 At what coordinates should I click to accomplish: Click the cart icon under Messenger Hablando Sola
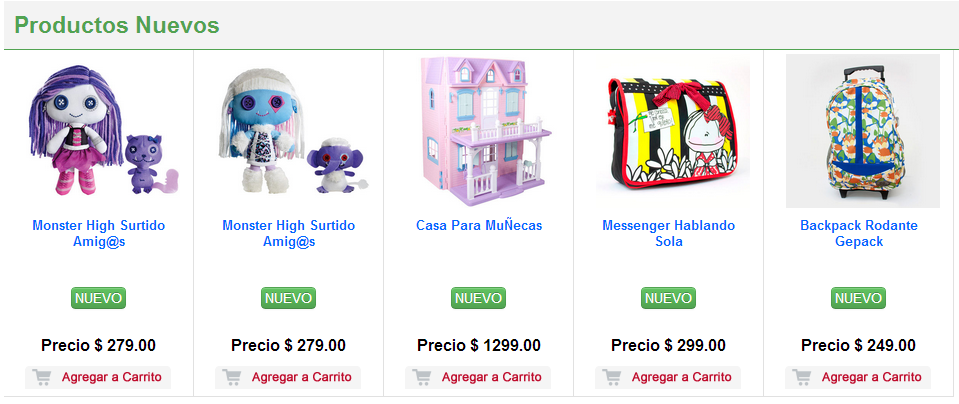point(612,377)
